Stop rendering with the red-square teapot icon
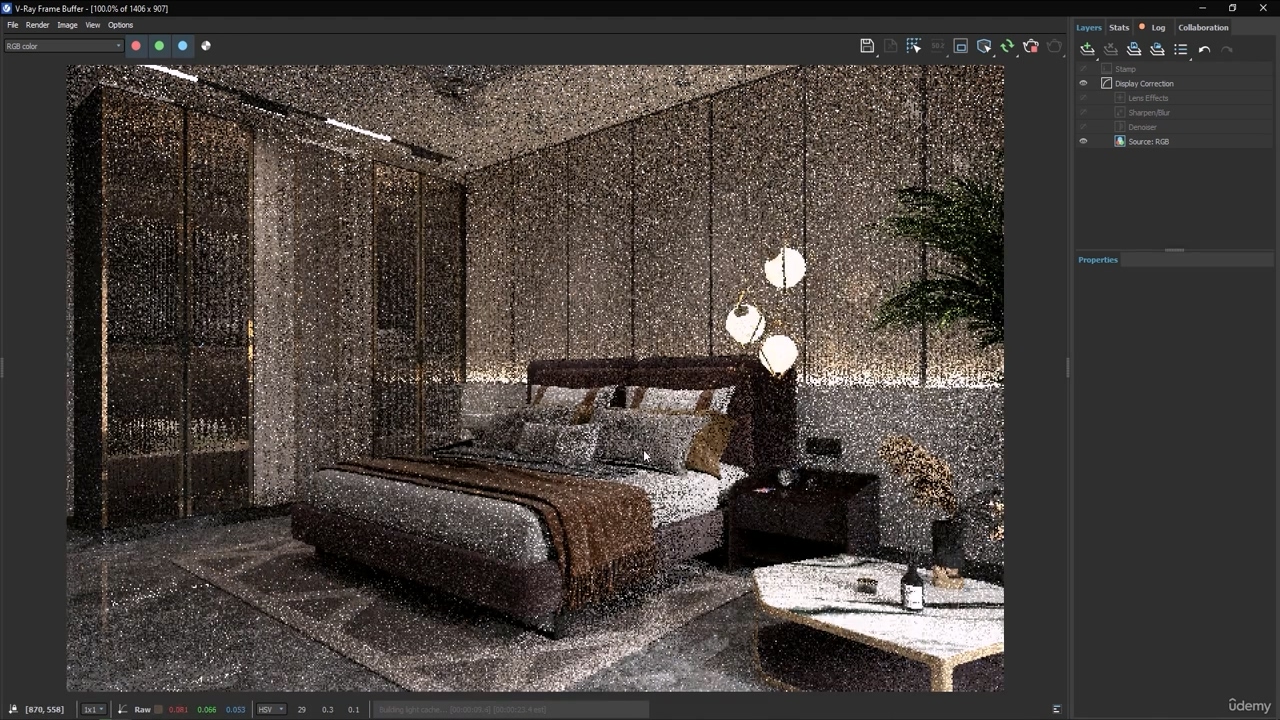The image size is (1280, 720). pos(1031,46)
